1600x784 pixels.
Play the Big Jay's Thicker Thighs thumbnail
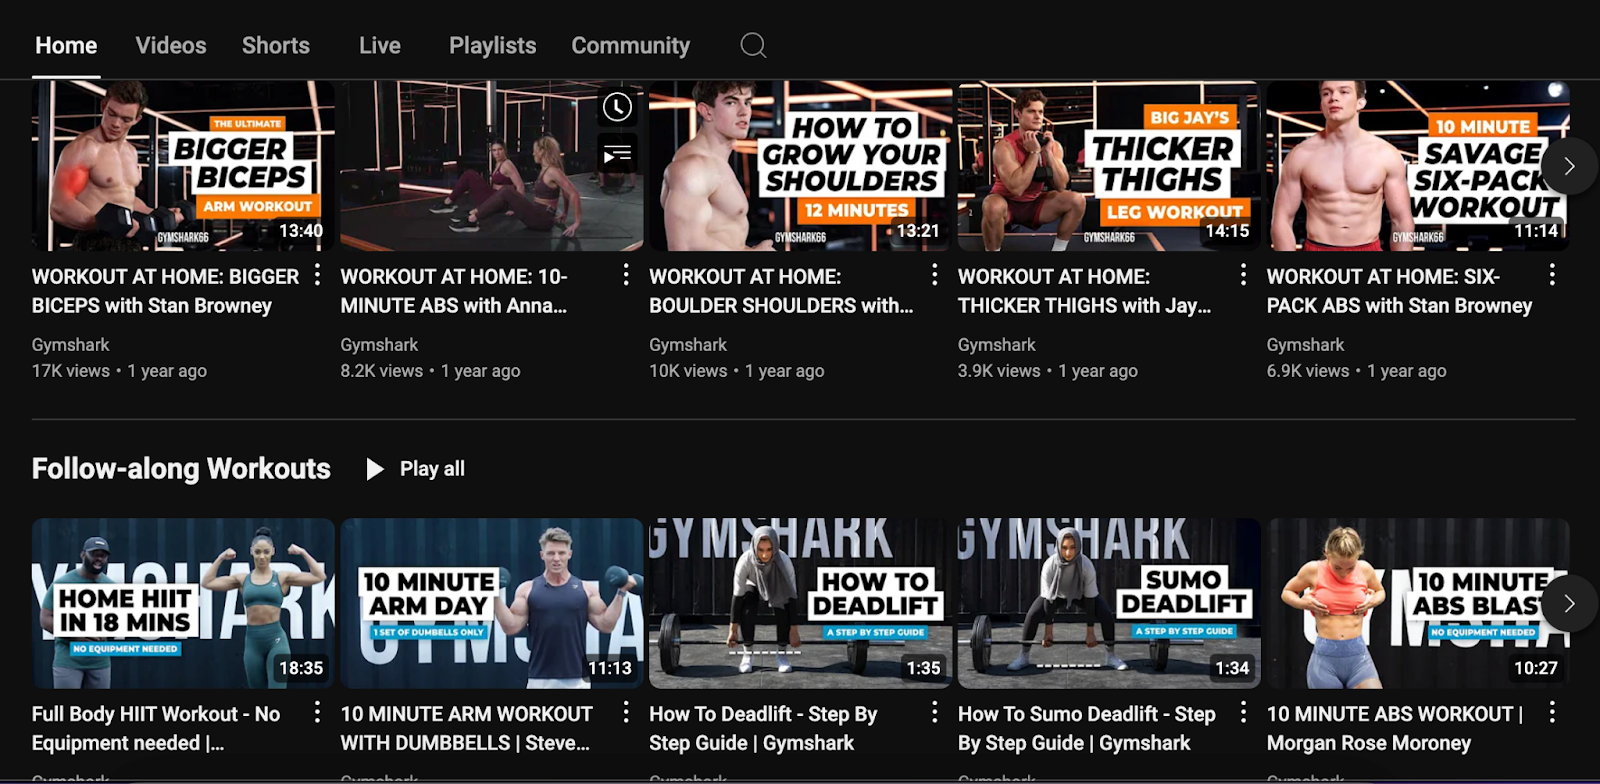tap(1109, 166)
